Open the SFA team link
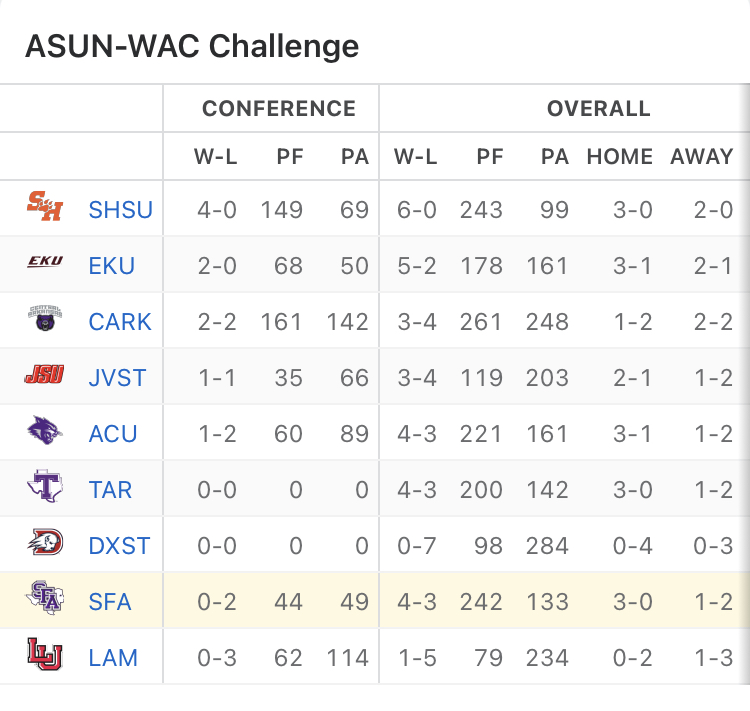750x711 pixels. pyautogui.click(x=110, y=601)
